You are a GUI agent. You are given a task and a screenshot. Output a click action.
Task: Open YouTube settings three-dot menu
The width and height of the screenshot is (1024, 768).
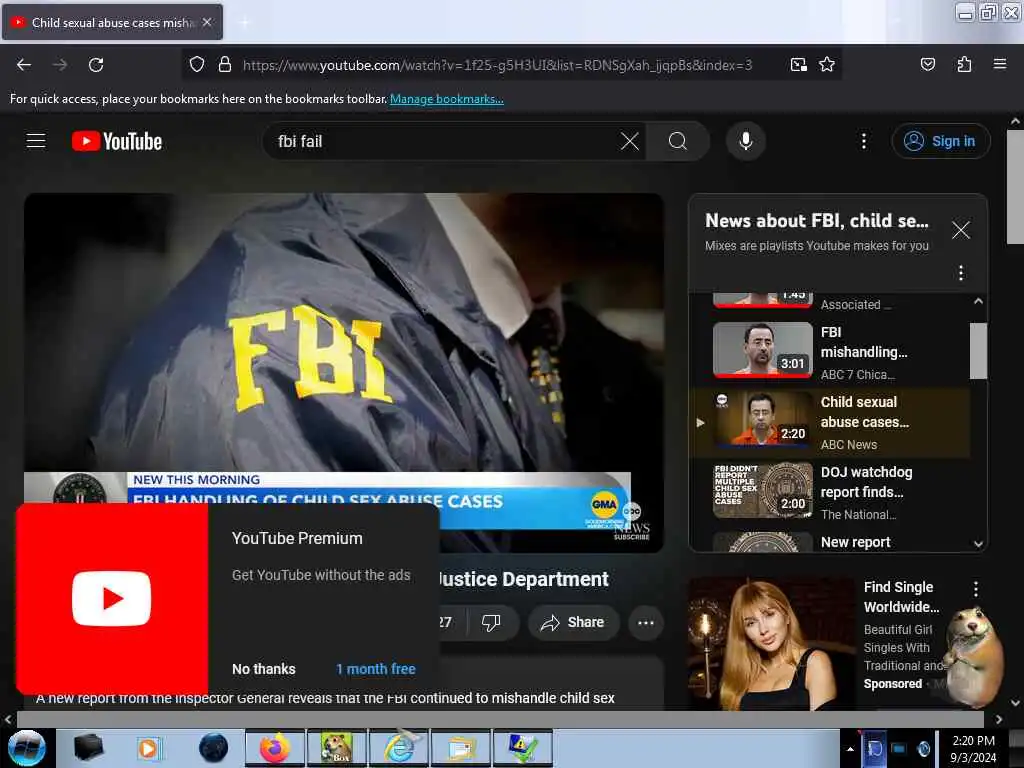click(x=863, y=141)
